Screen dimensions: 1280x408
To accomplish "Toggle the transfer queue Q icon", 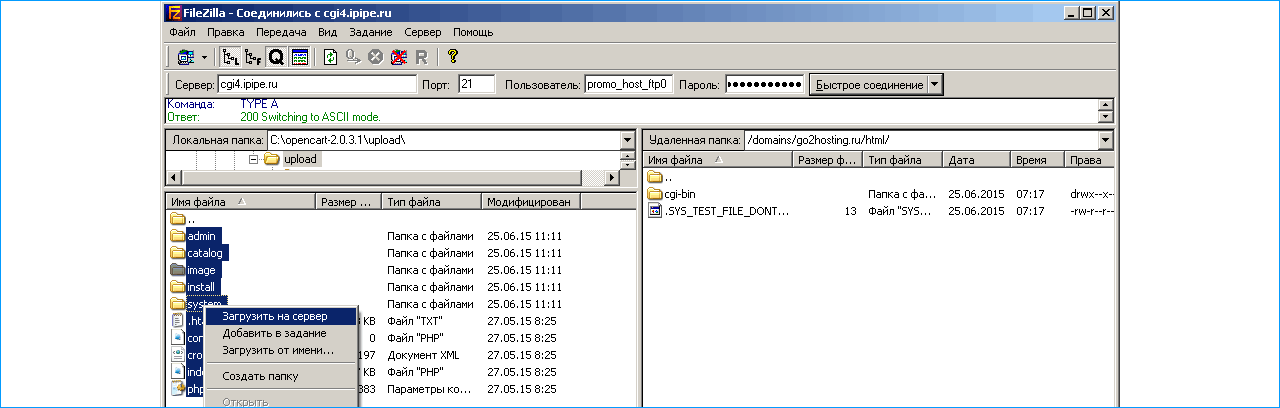I will pyautogui.click(x=276, y=57).
